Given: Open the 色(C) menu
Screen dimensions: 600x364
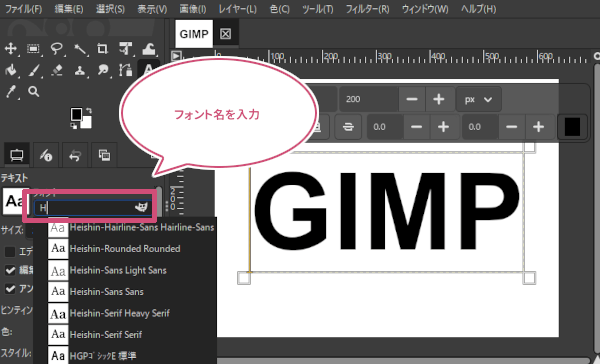Looking at the screenshot, I should click(279, 9).
